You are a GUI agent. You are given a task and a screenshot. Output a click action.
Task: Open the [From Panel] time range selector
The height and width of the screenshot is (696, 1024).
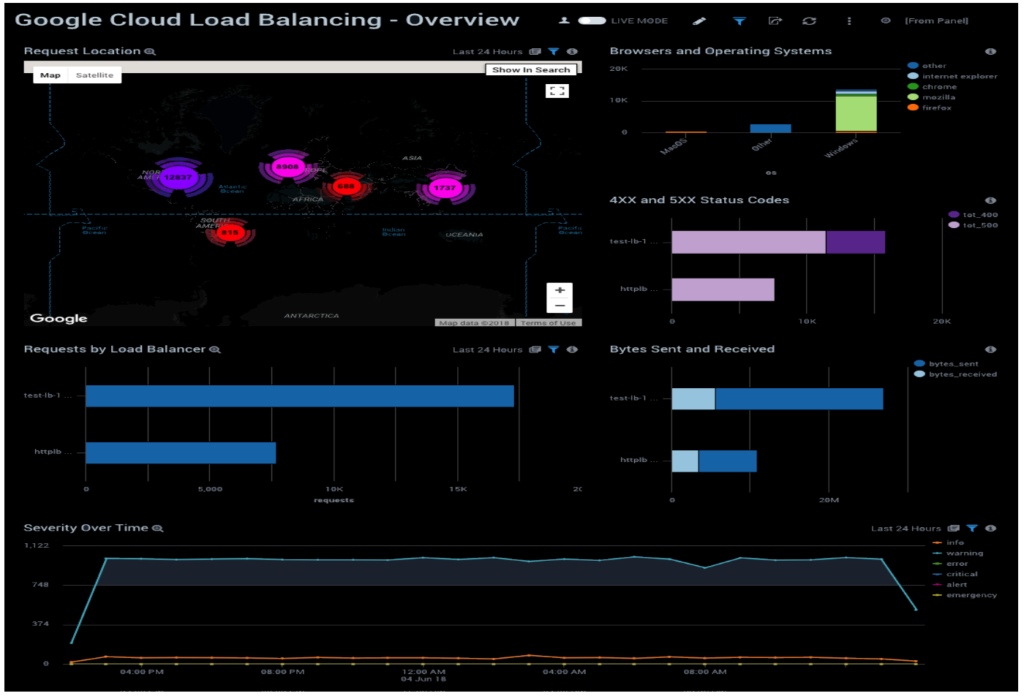point(936,21)
